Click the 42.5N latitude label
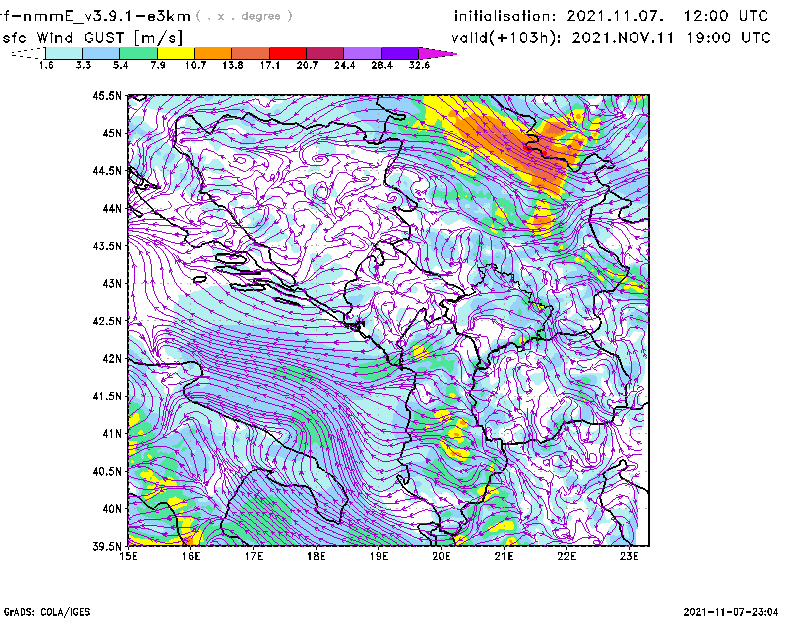The width and height of the screenshot is (800, 618). coord(107,321)
